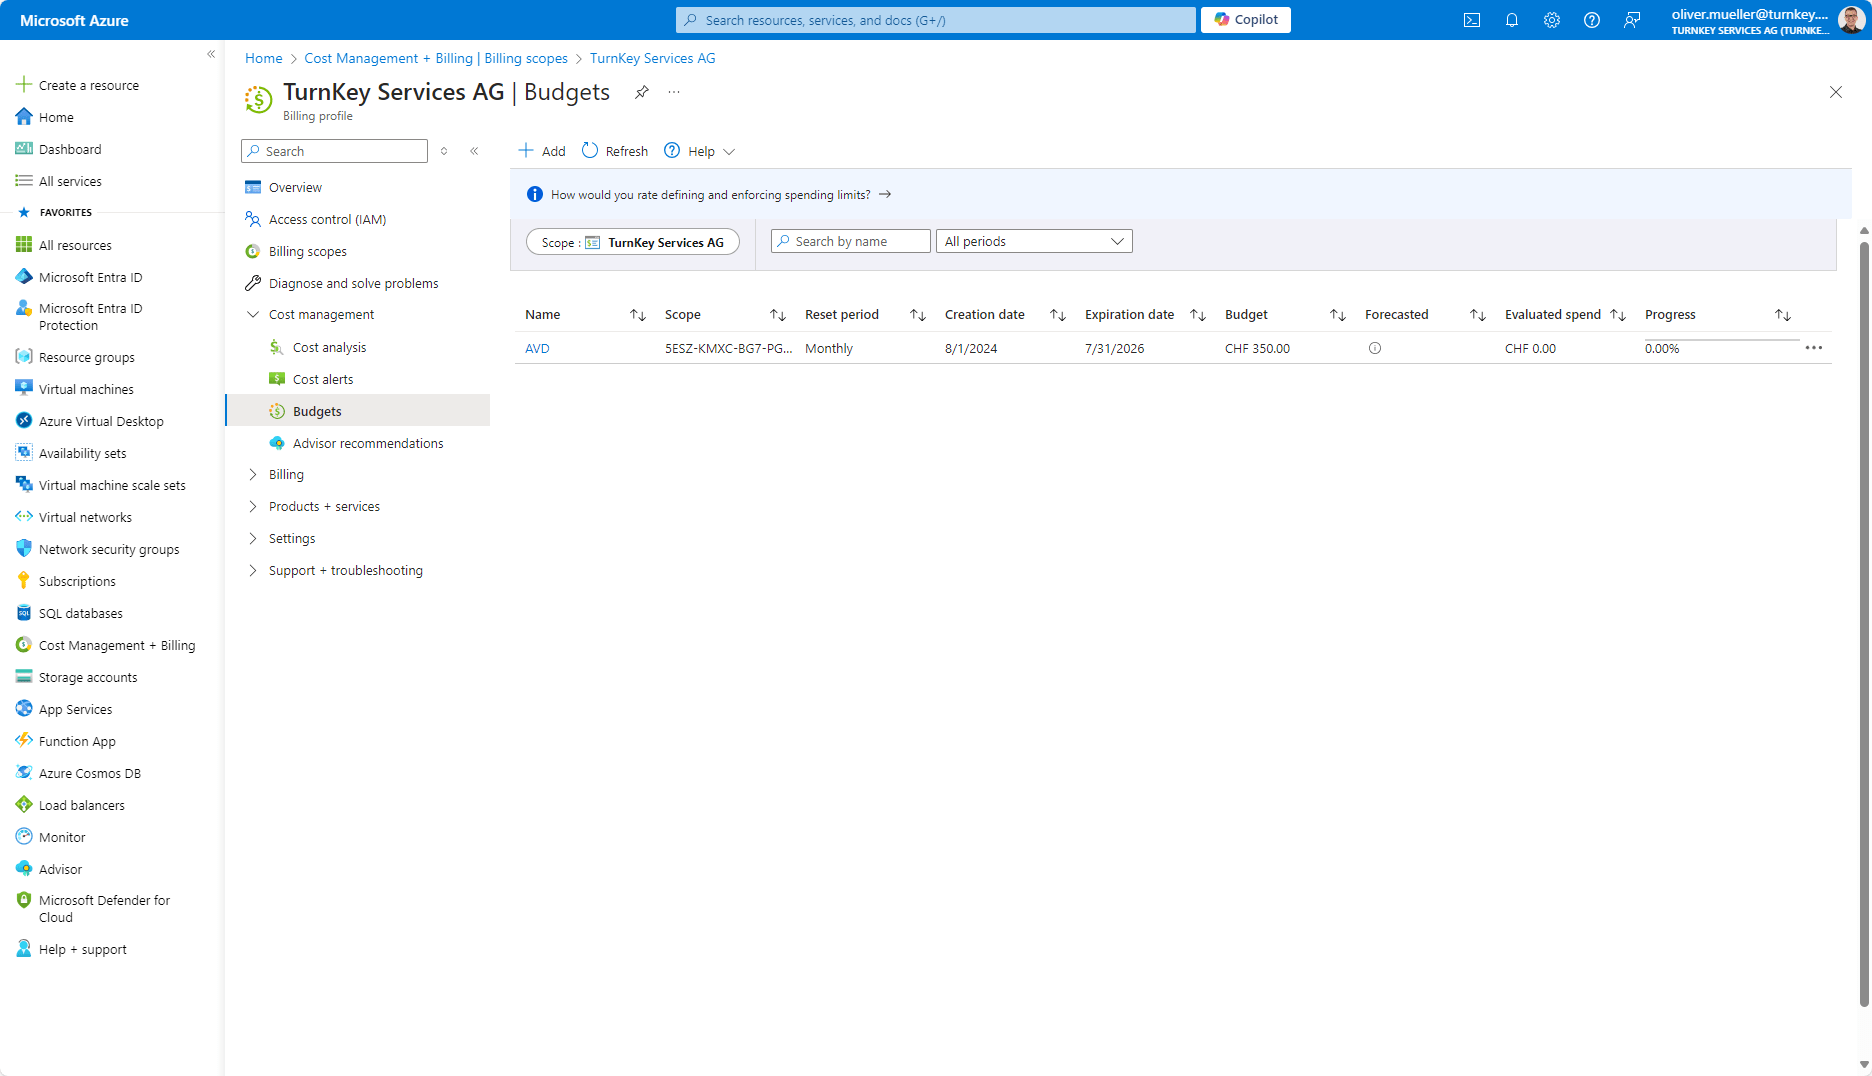Open Virtual machines favorite
The image size is (1872, 1076).
(75, 389)
